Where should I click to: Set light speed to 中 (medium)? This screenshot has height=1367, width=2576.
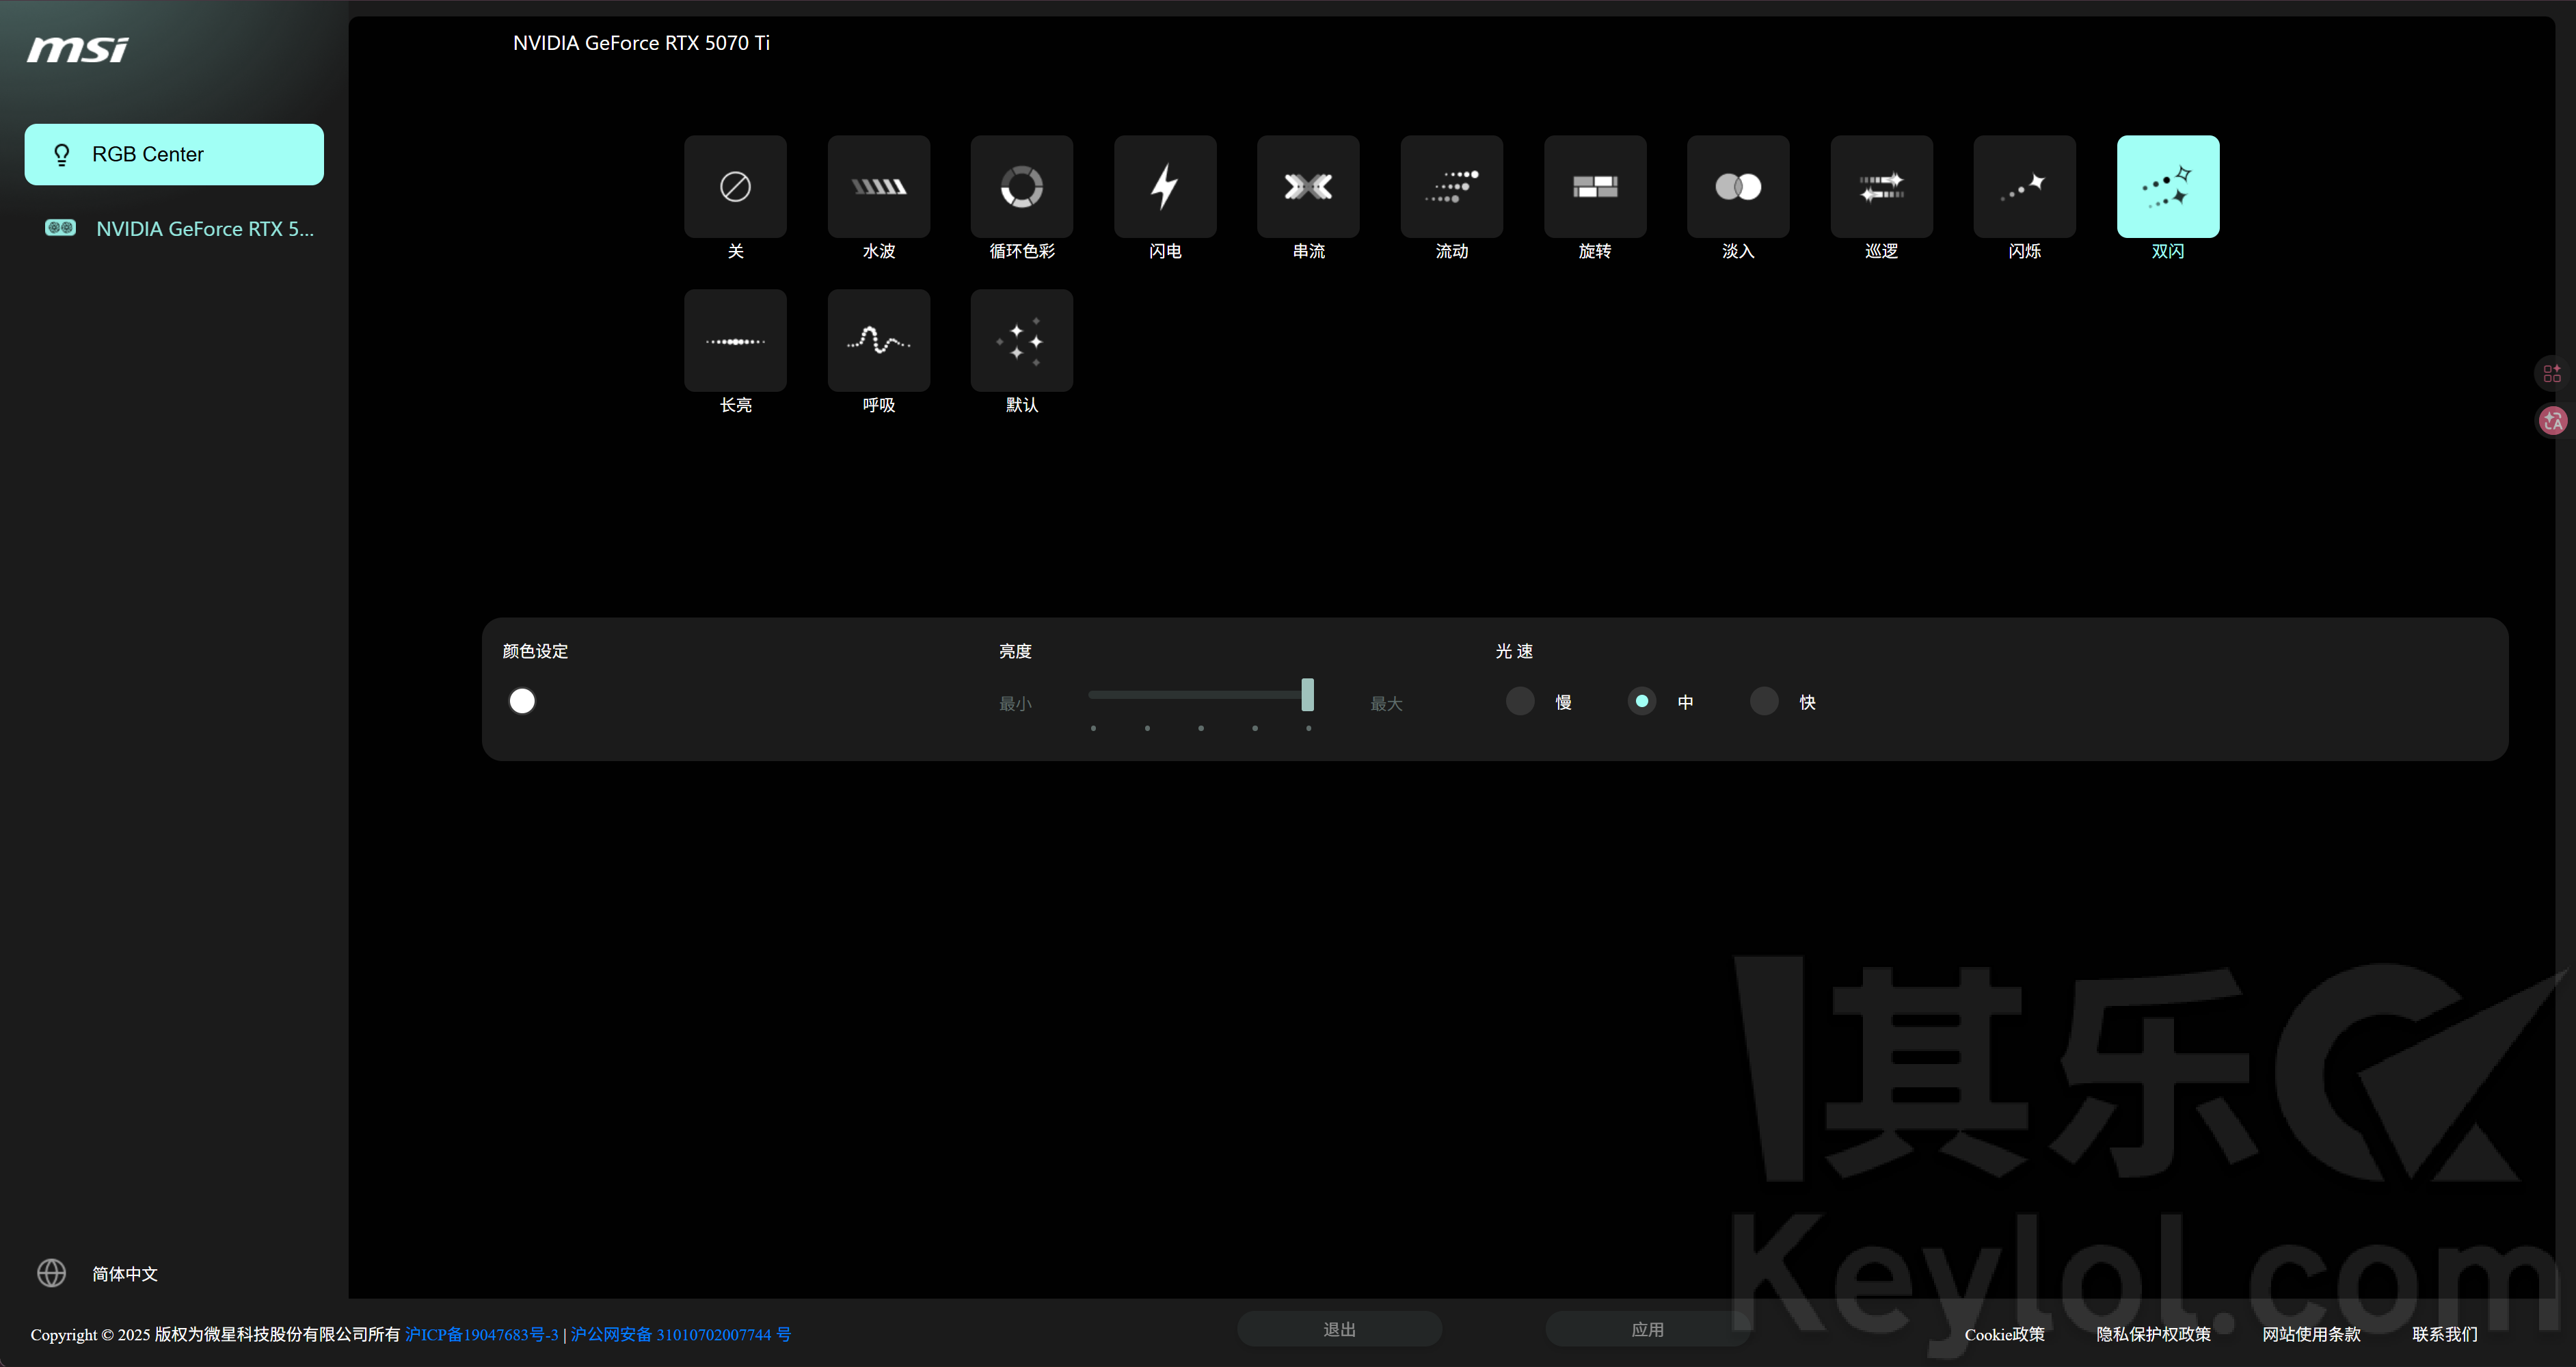pos(1641,701)
